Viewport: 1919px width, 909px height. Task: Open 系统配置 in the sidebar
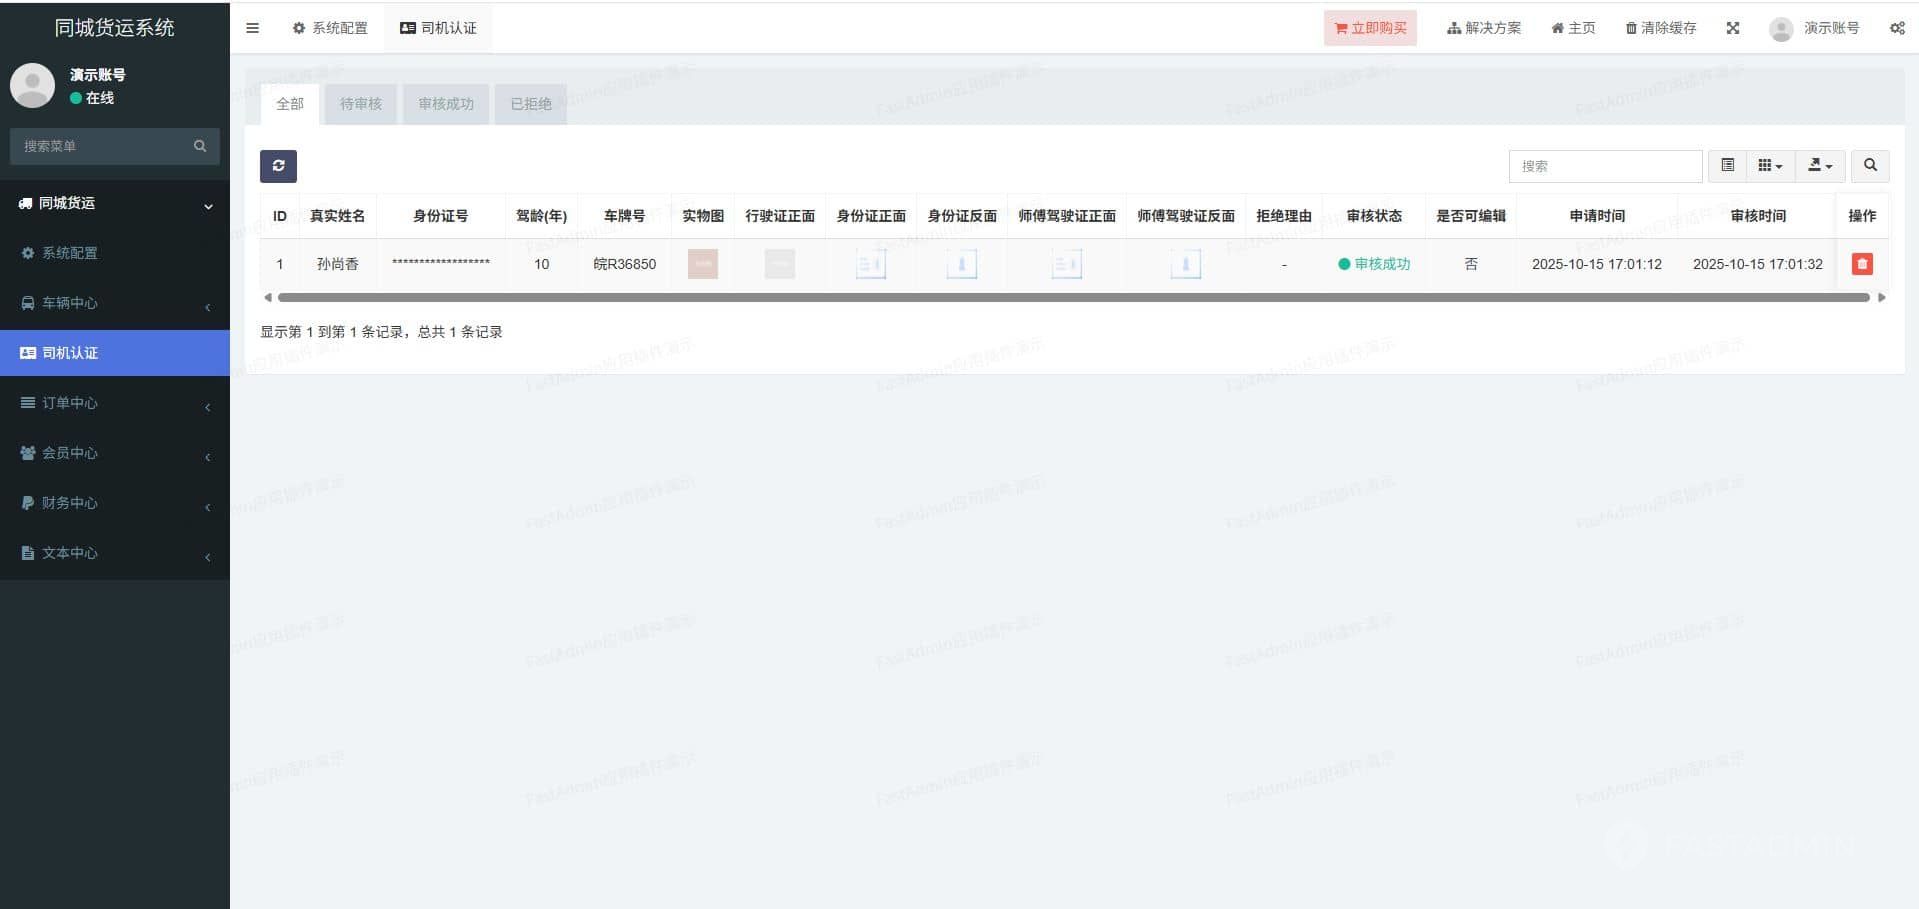click(x=115, y=253)
